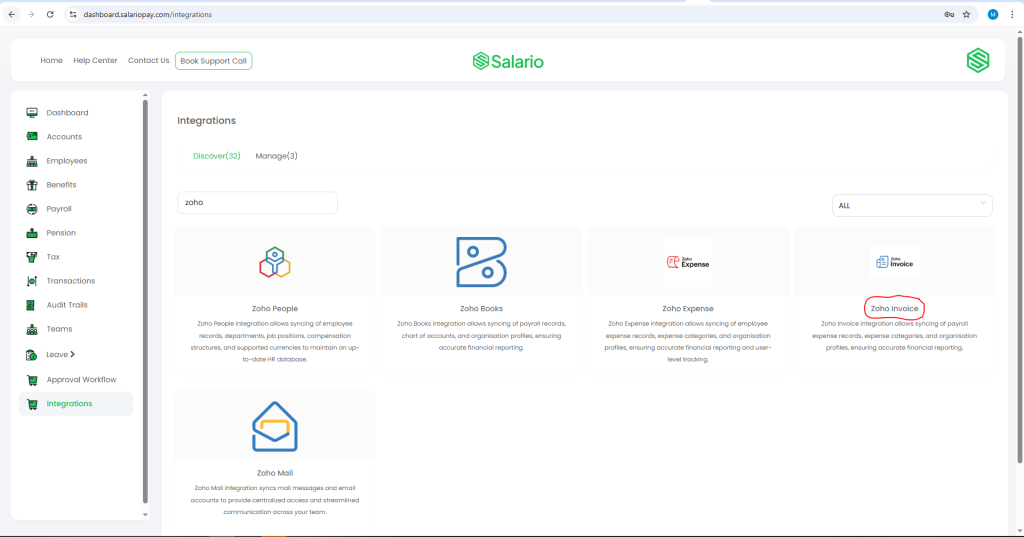Image resolution: width=1024 pixels, height=537 pixels.
Task: Click the Integrations page heading
Action: (206, 121)
